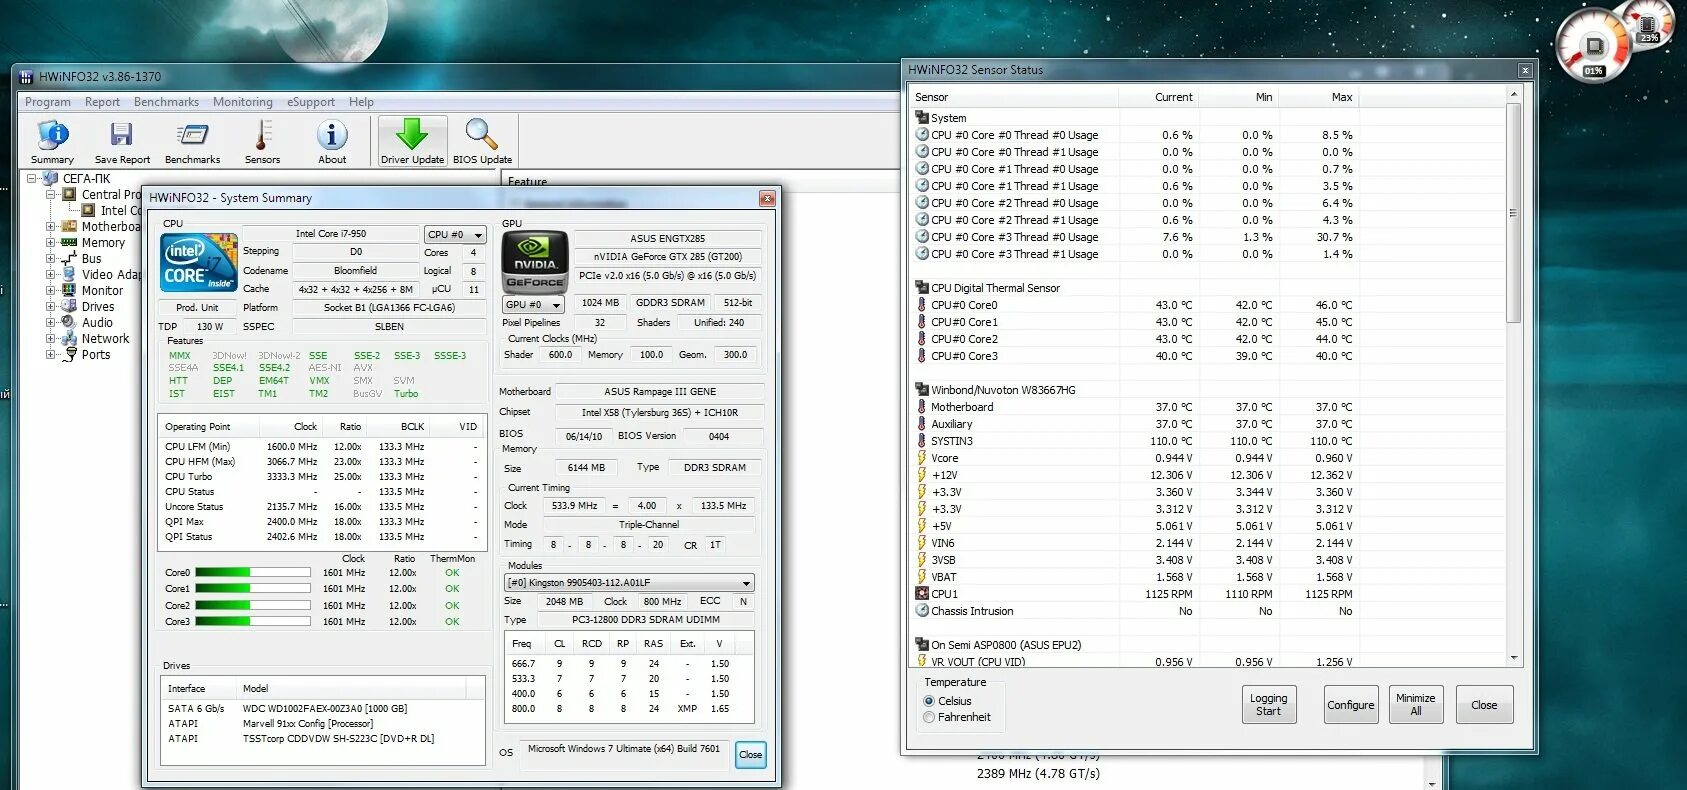Click Close button in Sensor Status footer
1687x790 pixels.
pyautogui.click(x=1484, y=705)
